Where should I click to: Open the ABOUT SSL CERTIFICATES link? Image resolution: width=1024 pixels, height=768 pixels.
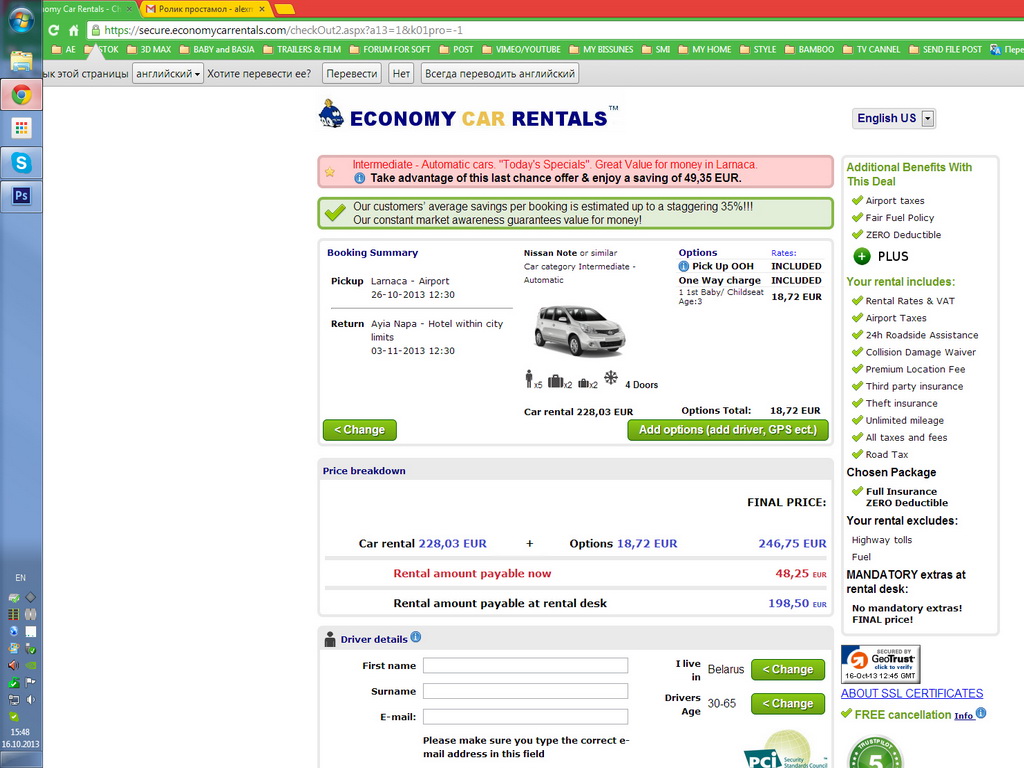coord(911,693)
